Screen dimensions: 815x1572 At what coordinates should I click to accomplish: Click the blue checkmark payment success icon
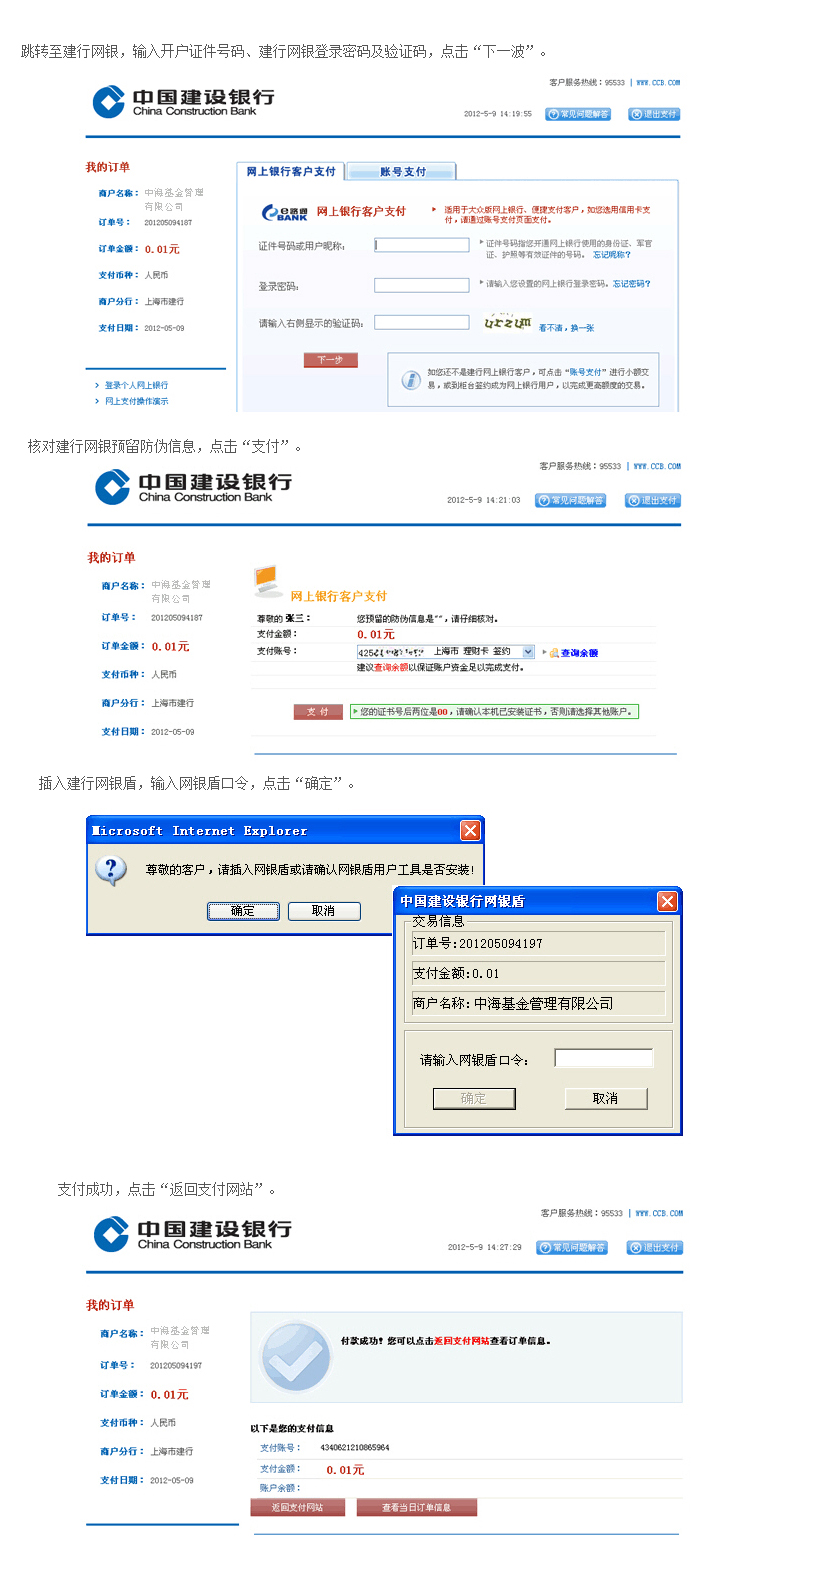point(295,1357)
